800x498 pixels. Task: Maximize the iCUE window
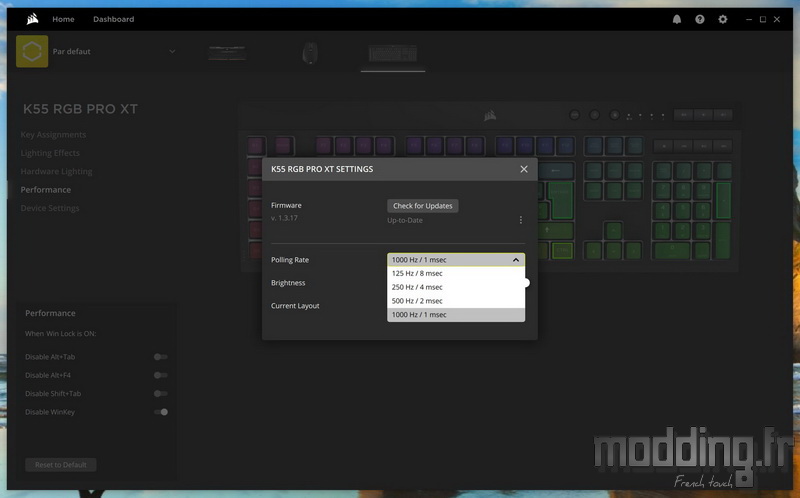(763, 19)
